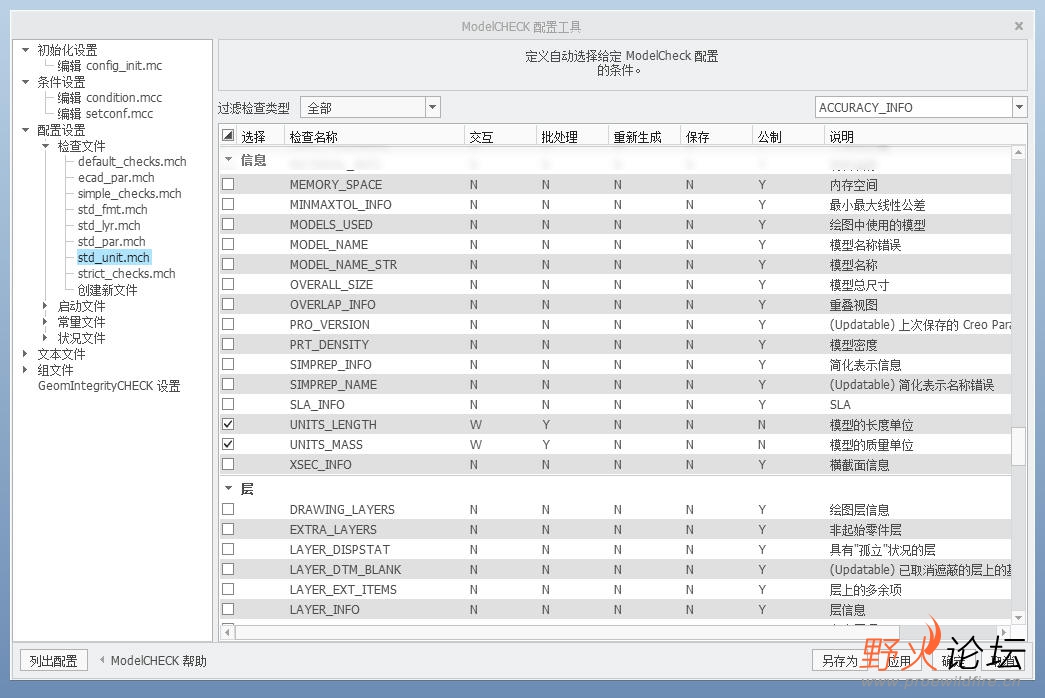1045x698 pixels.
Task: Select 编辑 config_init.mc in tree
Action: [x=109, y=65]
